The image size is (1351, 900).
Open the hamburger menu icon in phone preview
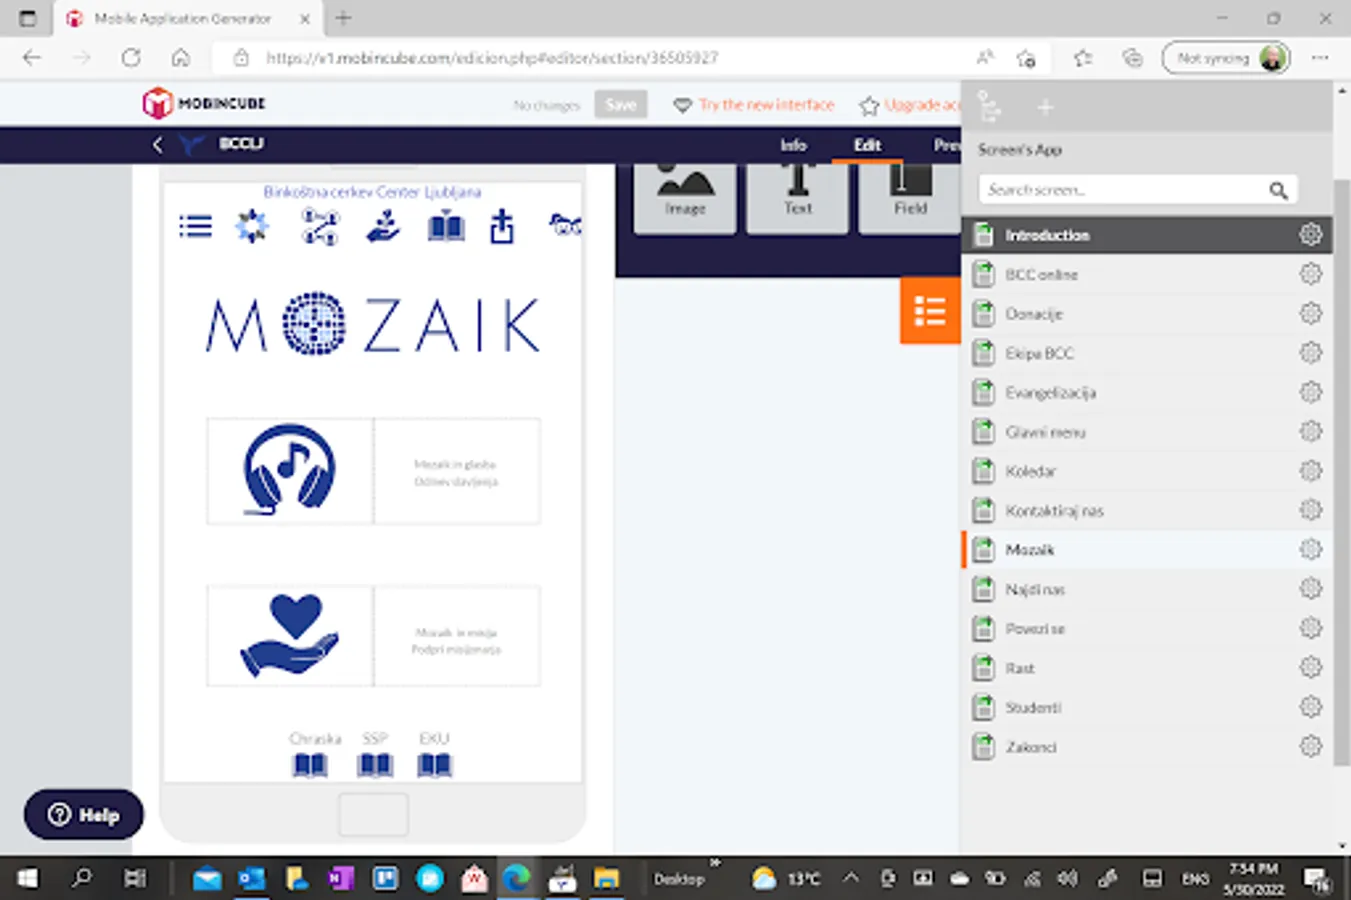[x=196, y=227]
